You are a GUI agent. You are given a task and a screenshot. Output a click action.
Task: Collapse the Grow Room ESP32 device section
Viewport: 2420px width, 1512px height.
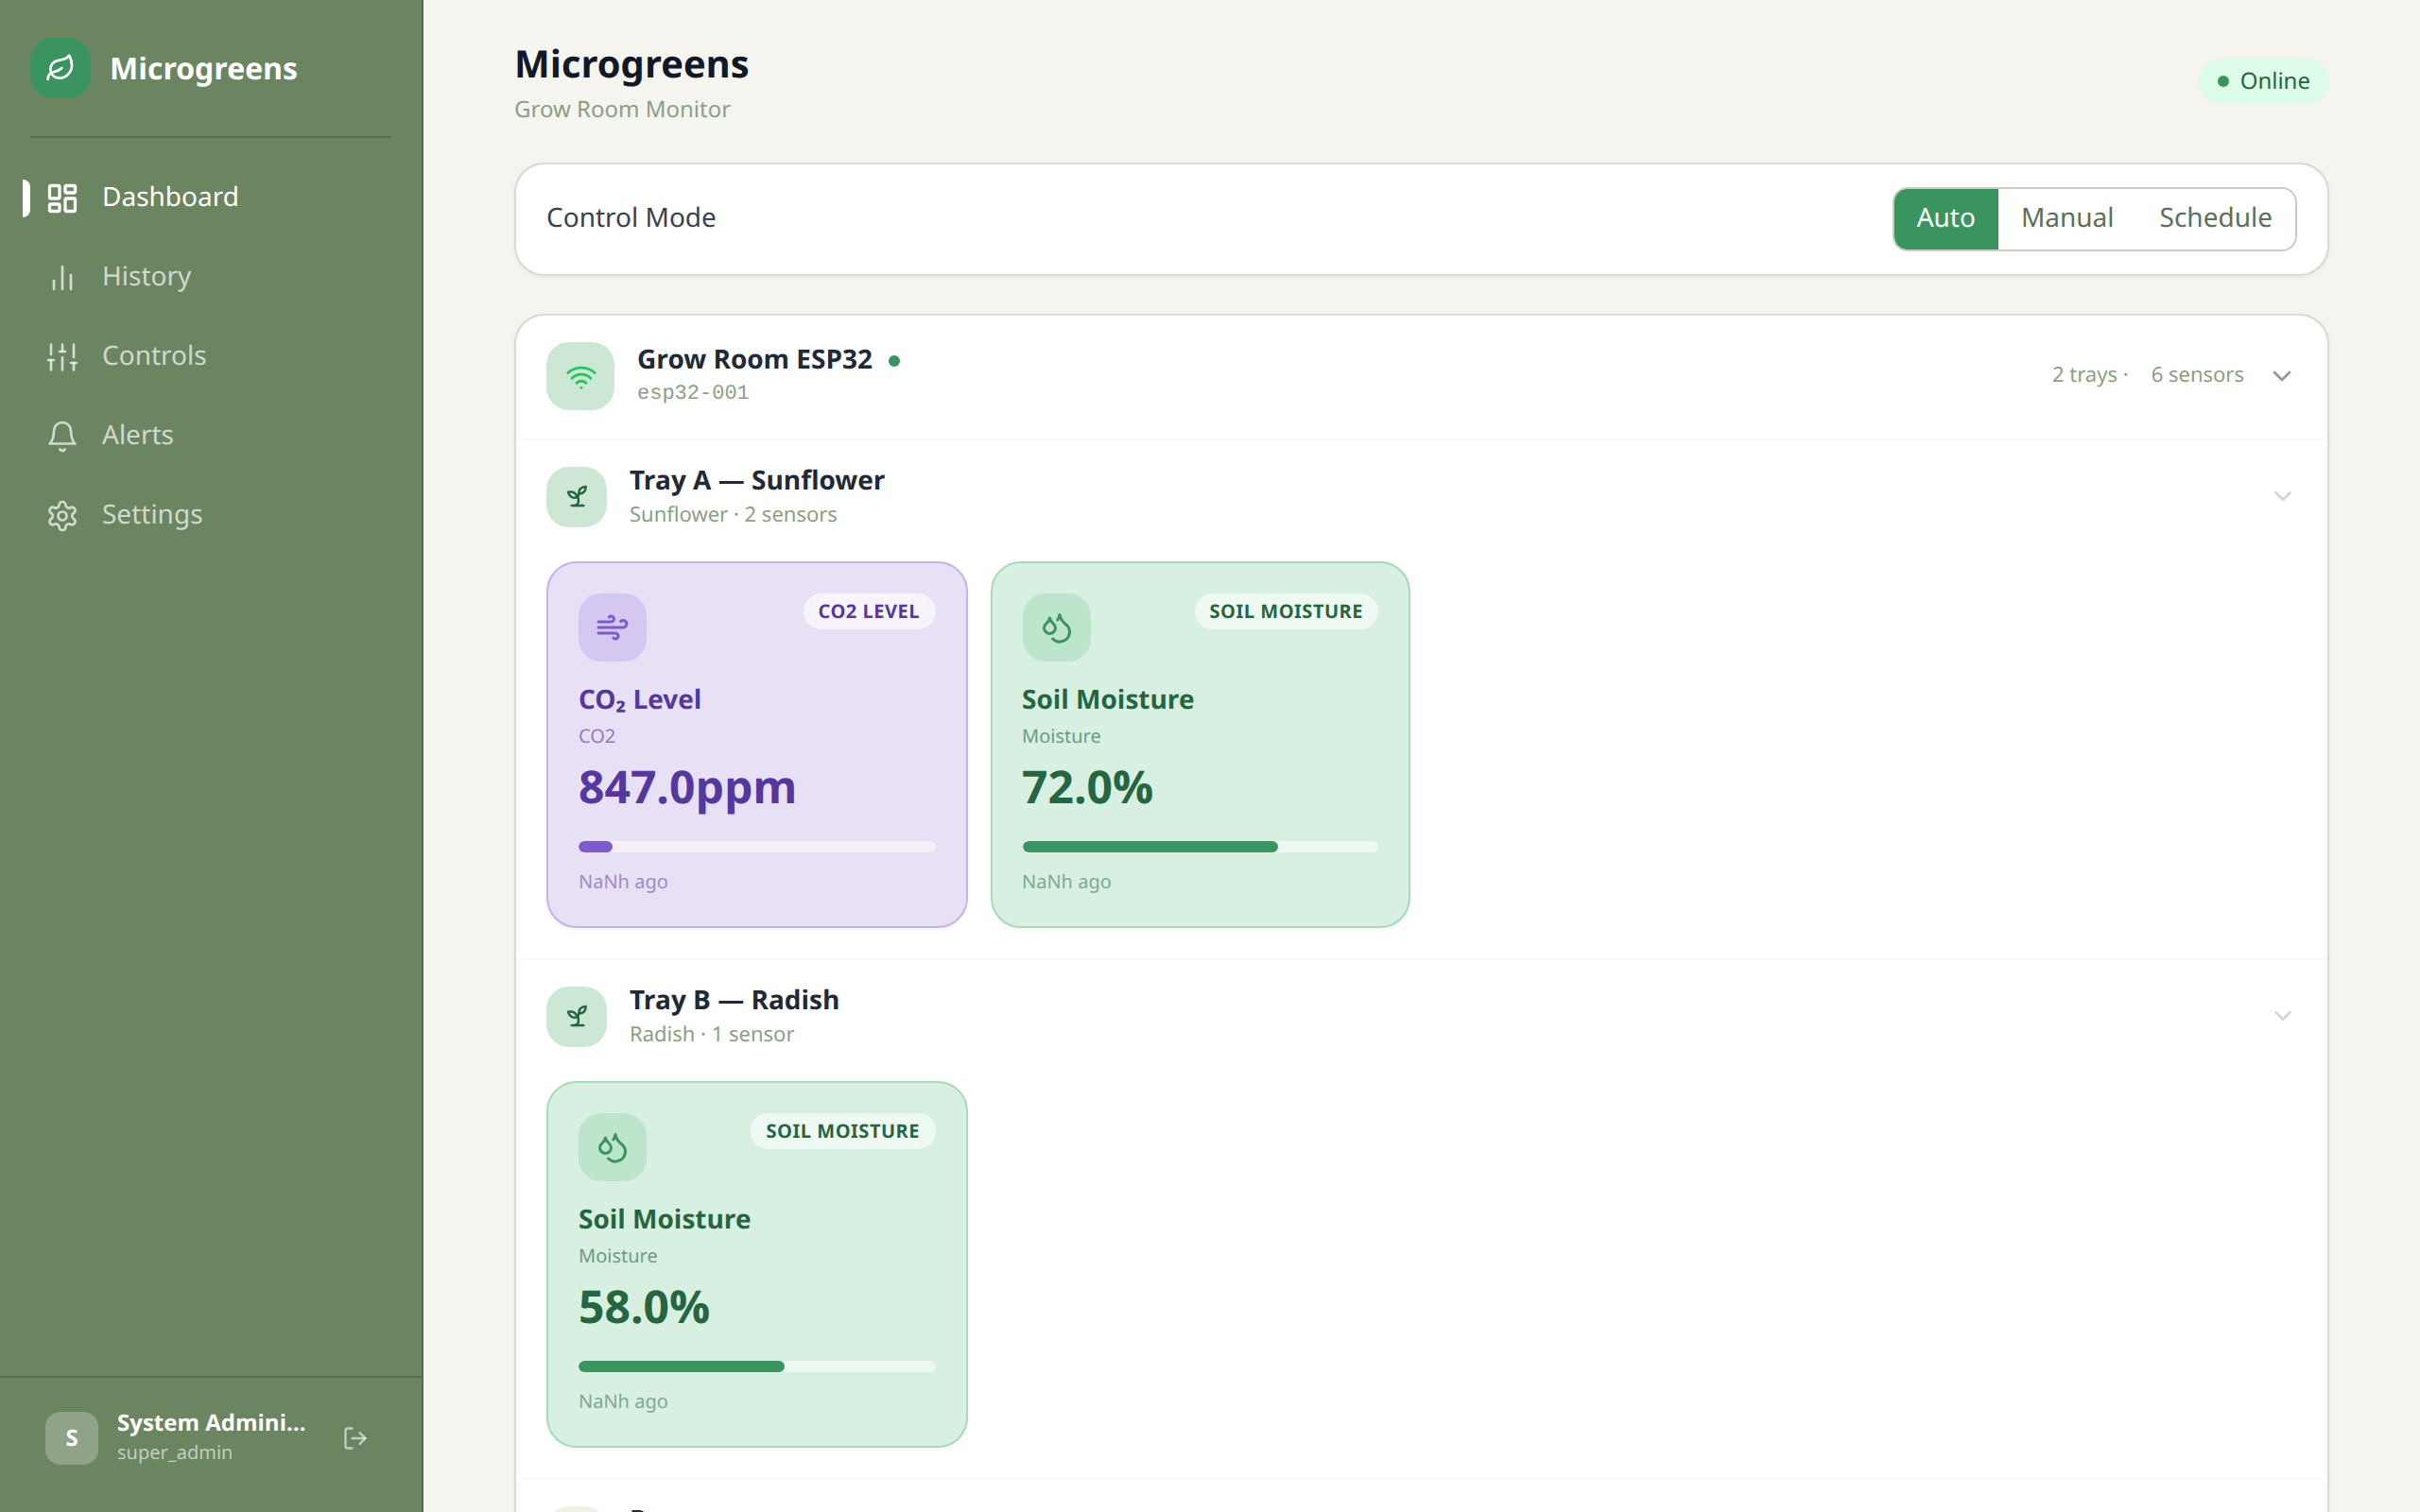2282,376
